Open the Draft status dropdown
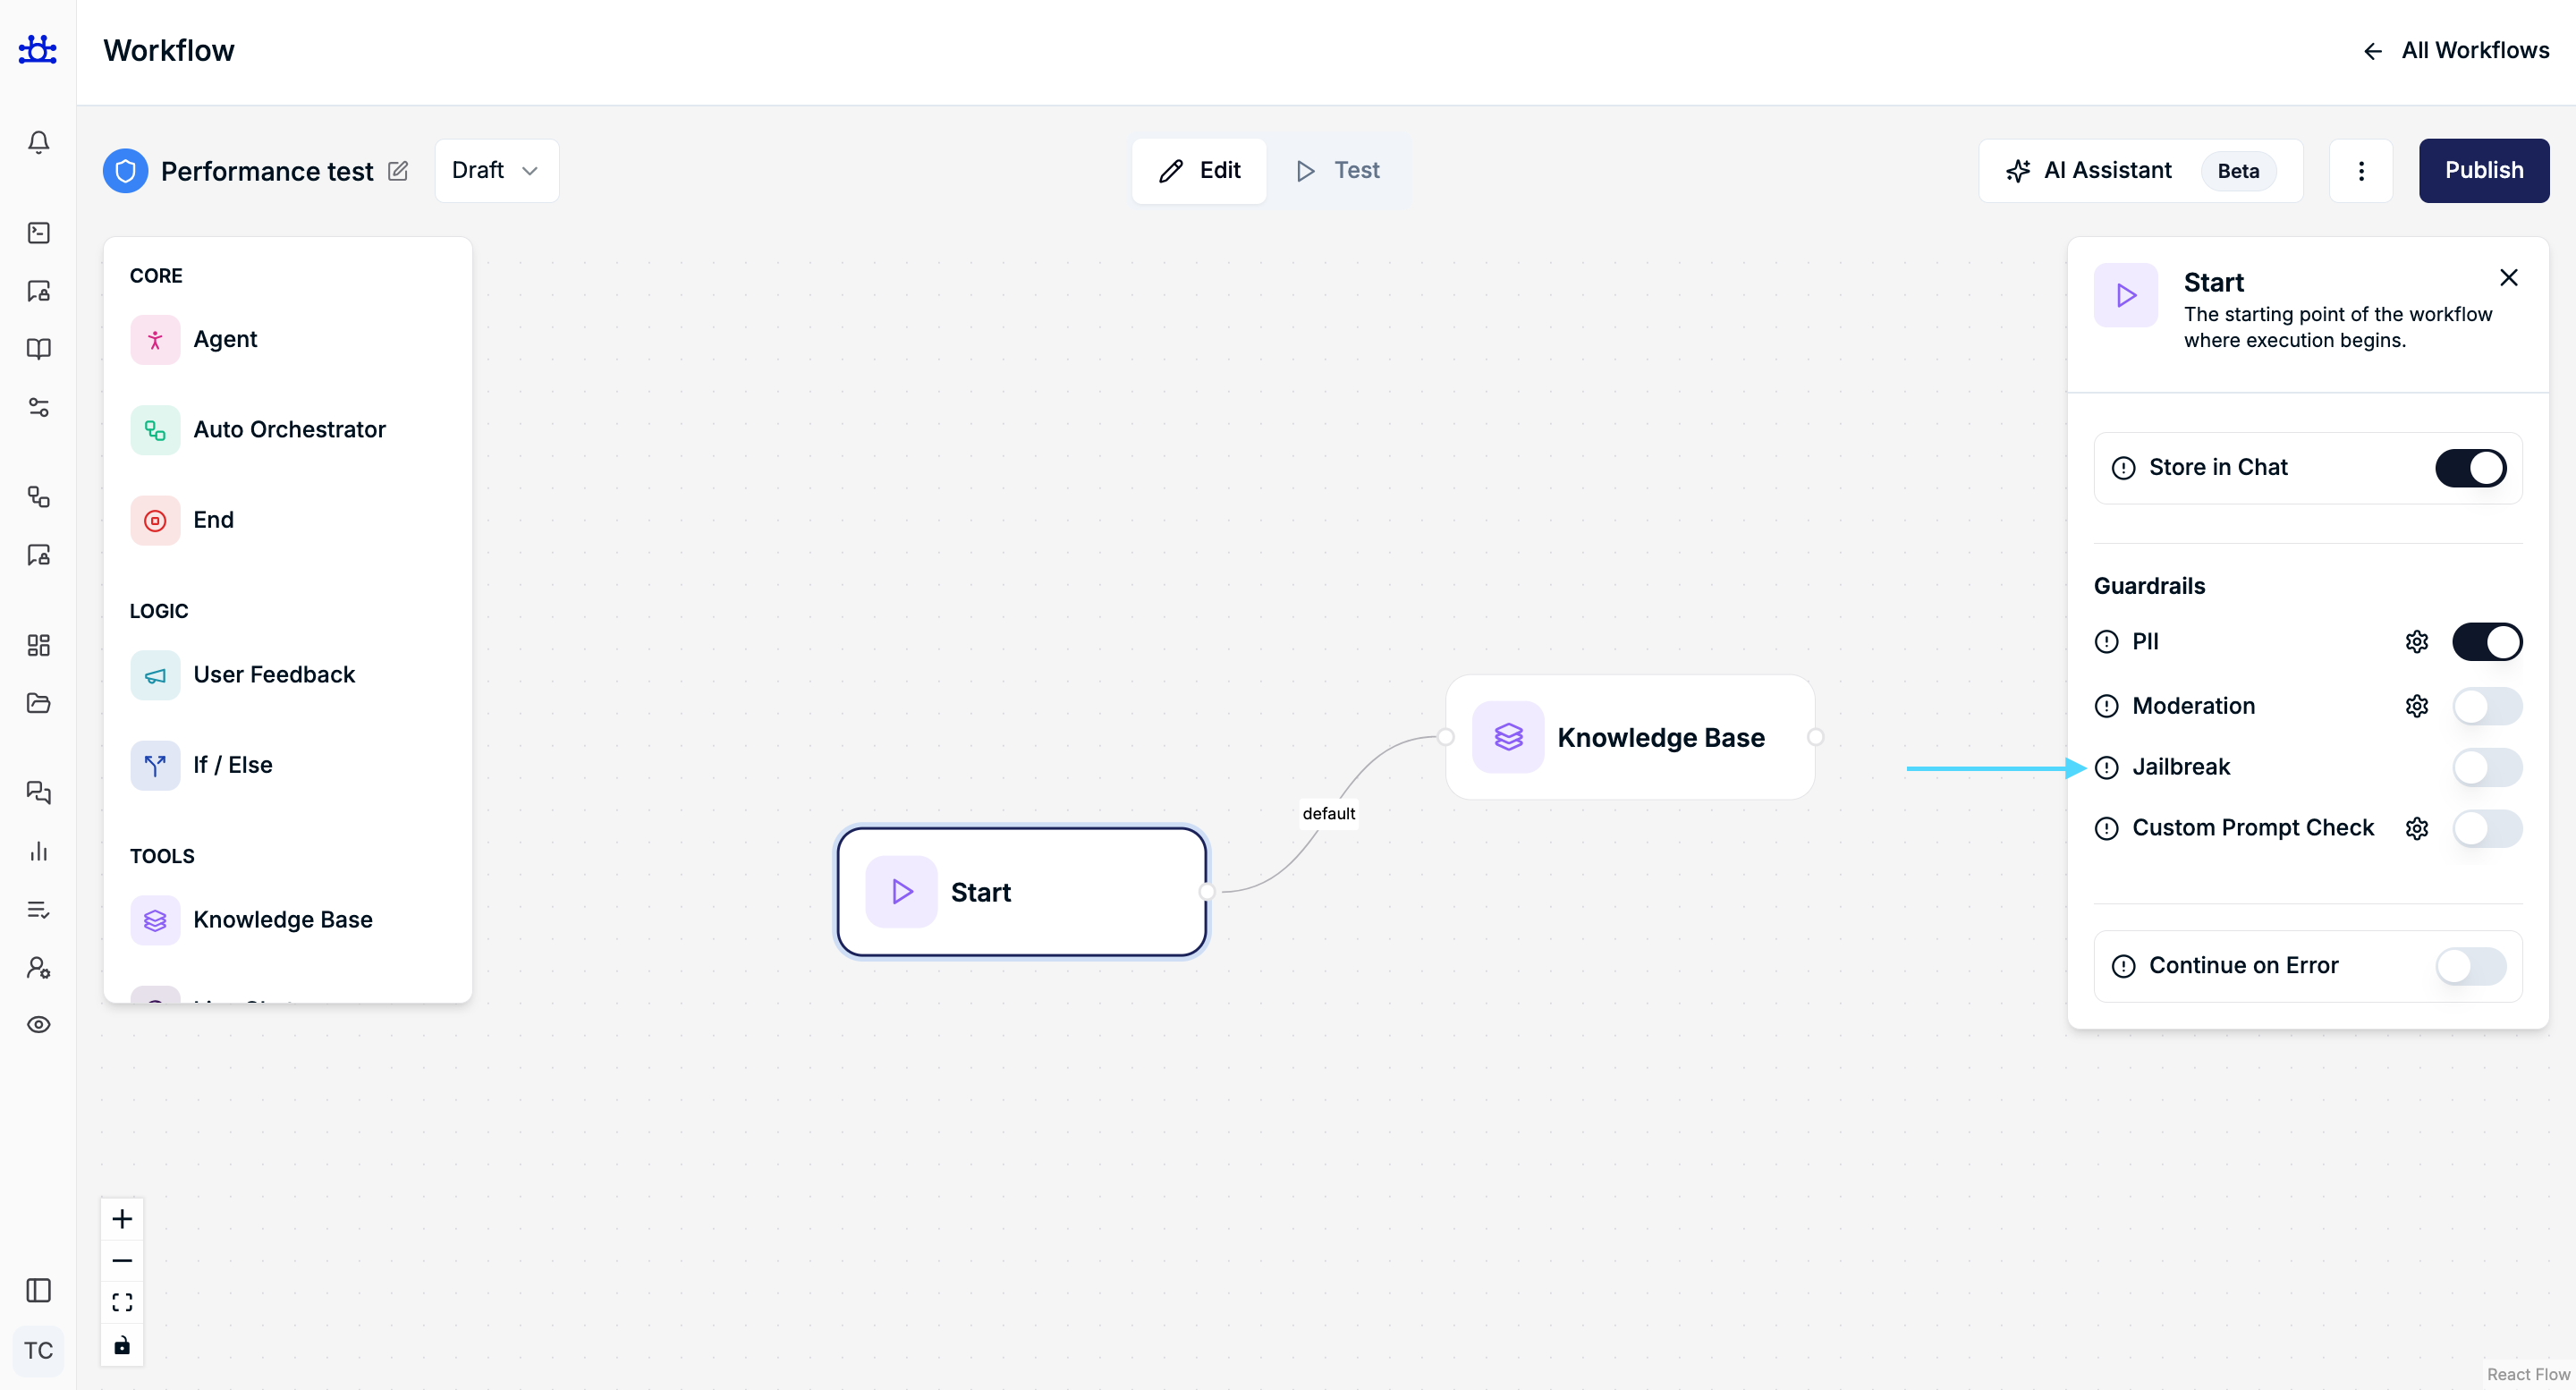 [x=496, y=171]
